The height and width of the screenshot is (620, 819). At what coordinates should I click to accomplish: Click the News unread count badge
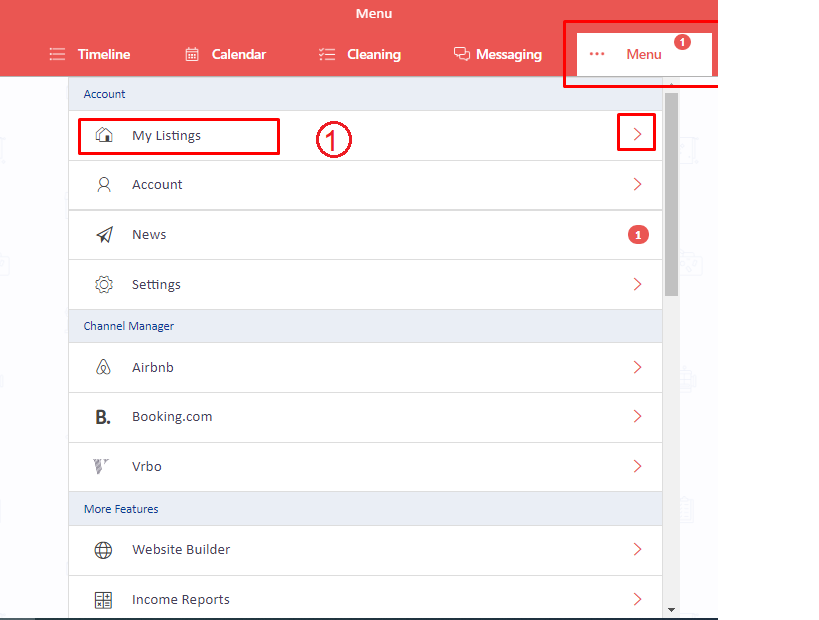[x=638, y=235]
